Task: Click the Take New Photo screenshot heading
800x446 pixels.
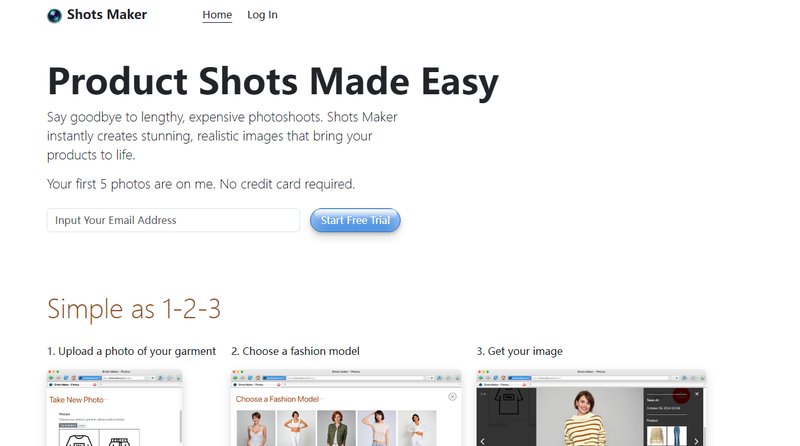Action: pyautogui.click(x=77, y=400)
